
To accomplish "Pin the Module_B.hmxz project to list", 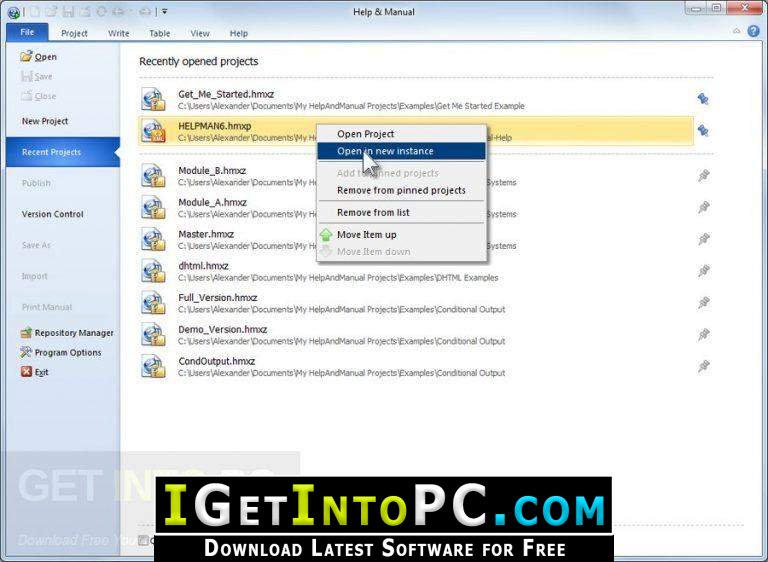I will pyautogui.click(x=704, y=176).
